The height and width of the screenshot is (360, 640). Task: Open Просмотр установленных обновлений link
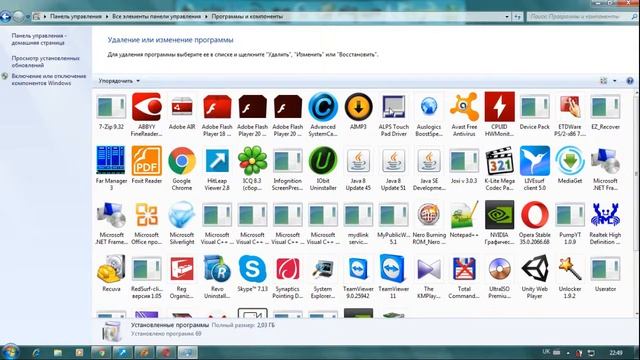point(46,62)
